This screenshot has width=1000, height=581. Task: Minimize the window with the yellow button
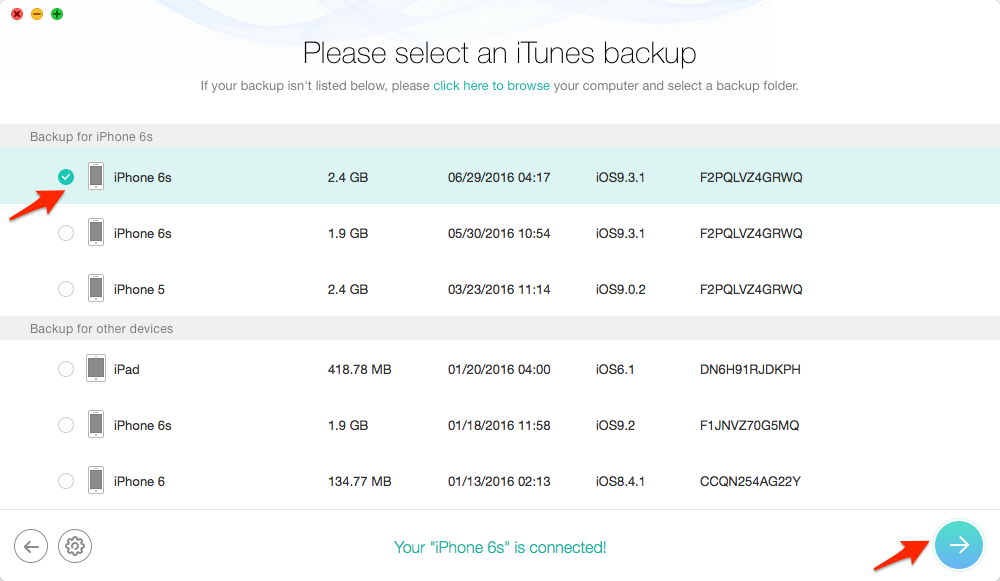tap(37, 14)
